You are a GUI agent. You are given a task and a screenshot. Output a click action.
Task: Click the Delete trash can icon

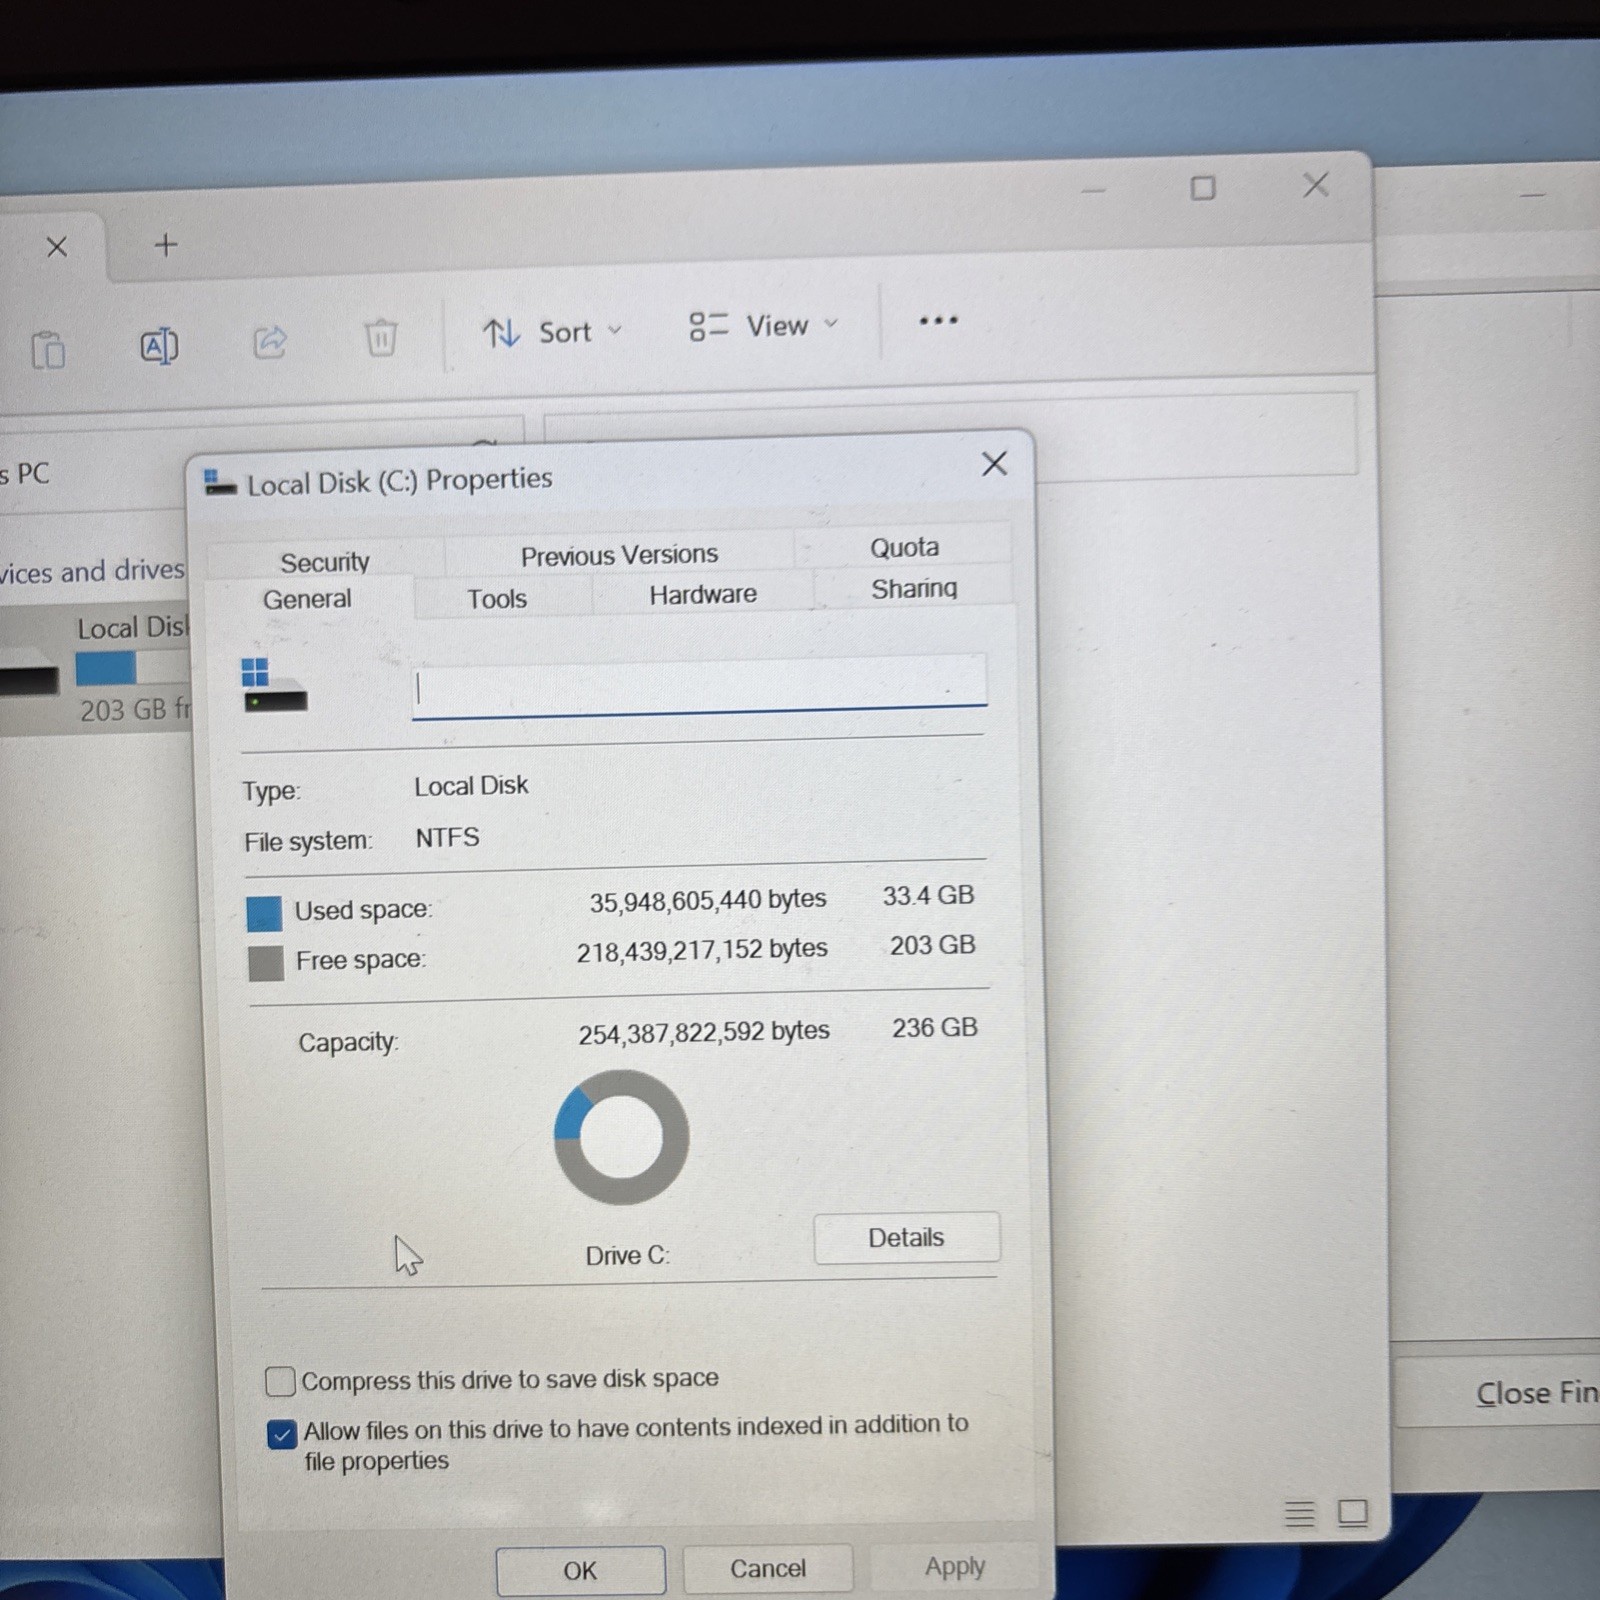(x=380, y=337)
